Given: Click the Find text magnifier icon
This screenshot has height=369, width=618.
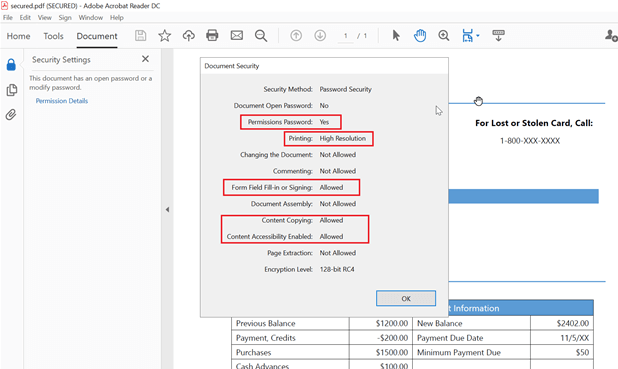Looking at the screenshot, I should (261, 36).
